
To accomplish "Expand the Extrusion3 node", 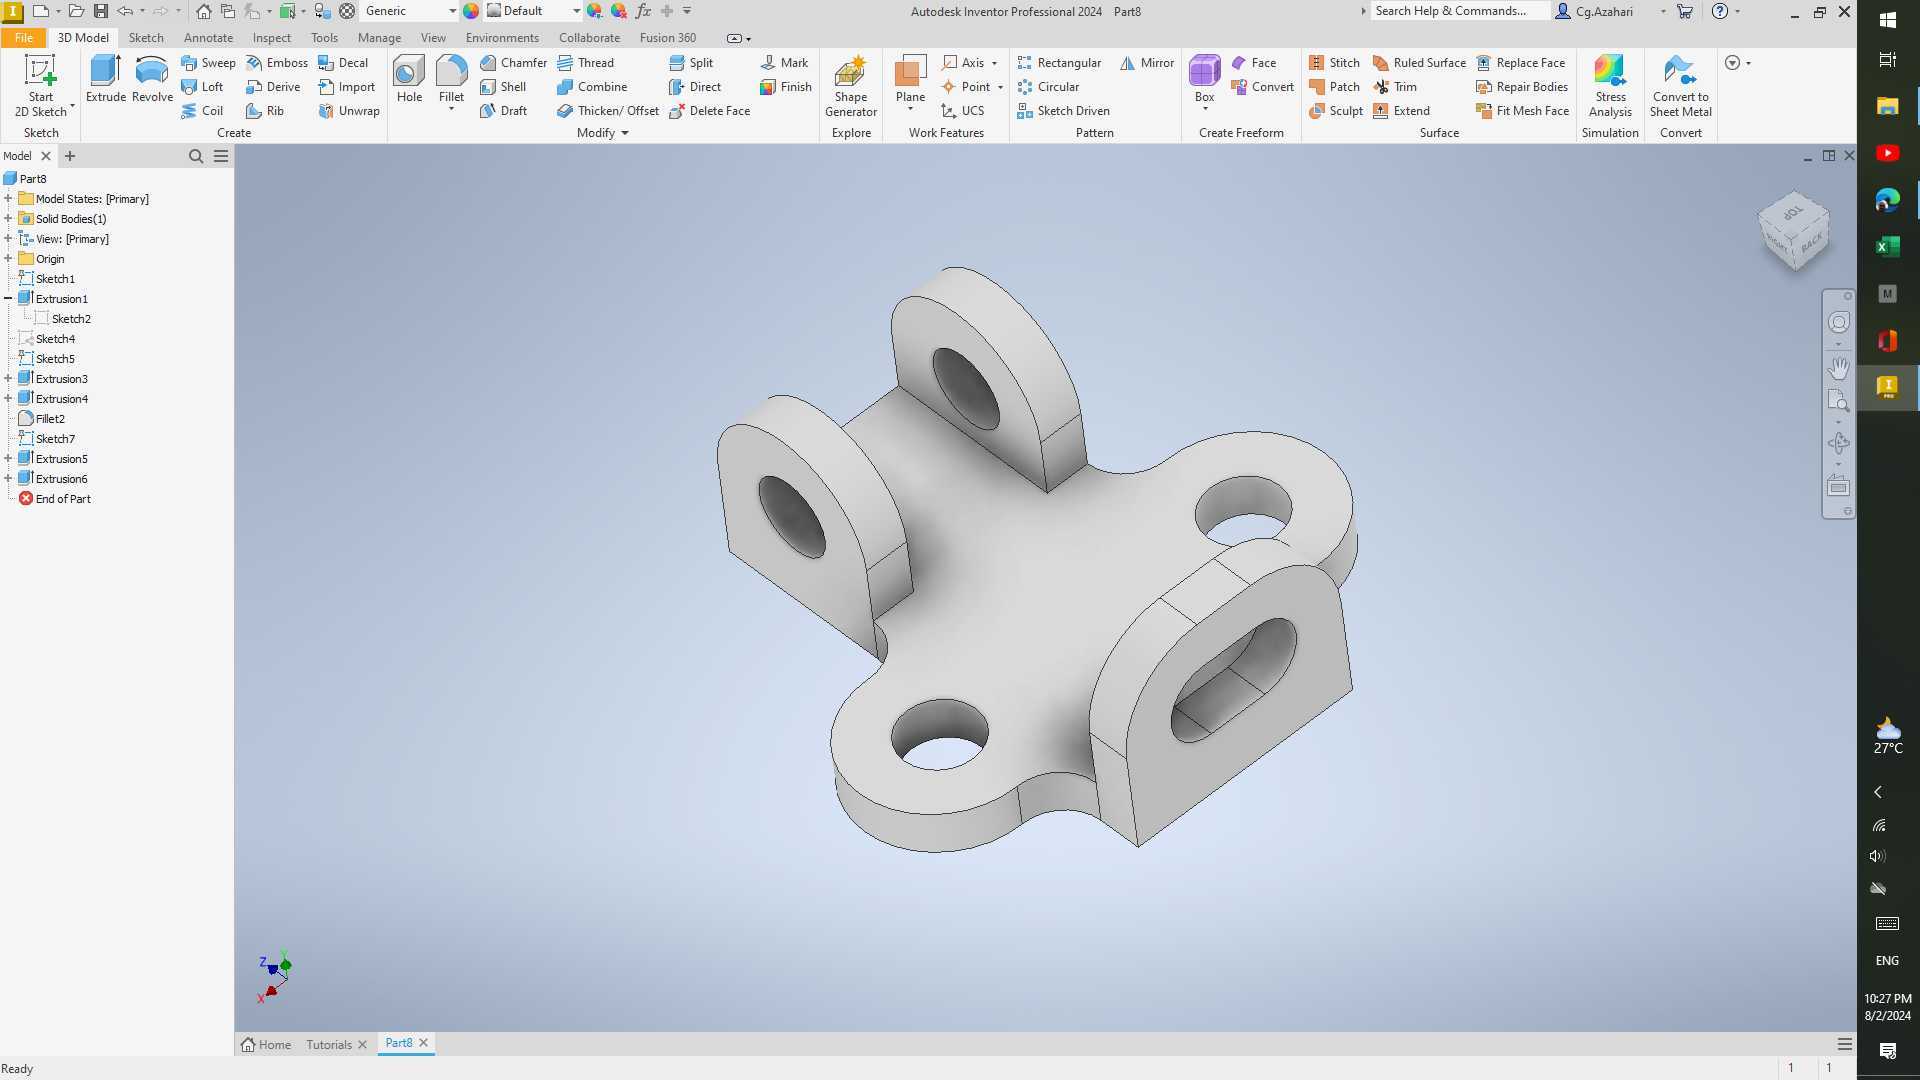I will tap(8, 379).
